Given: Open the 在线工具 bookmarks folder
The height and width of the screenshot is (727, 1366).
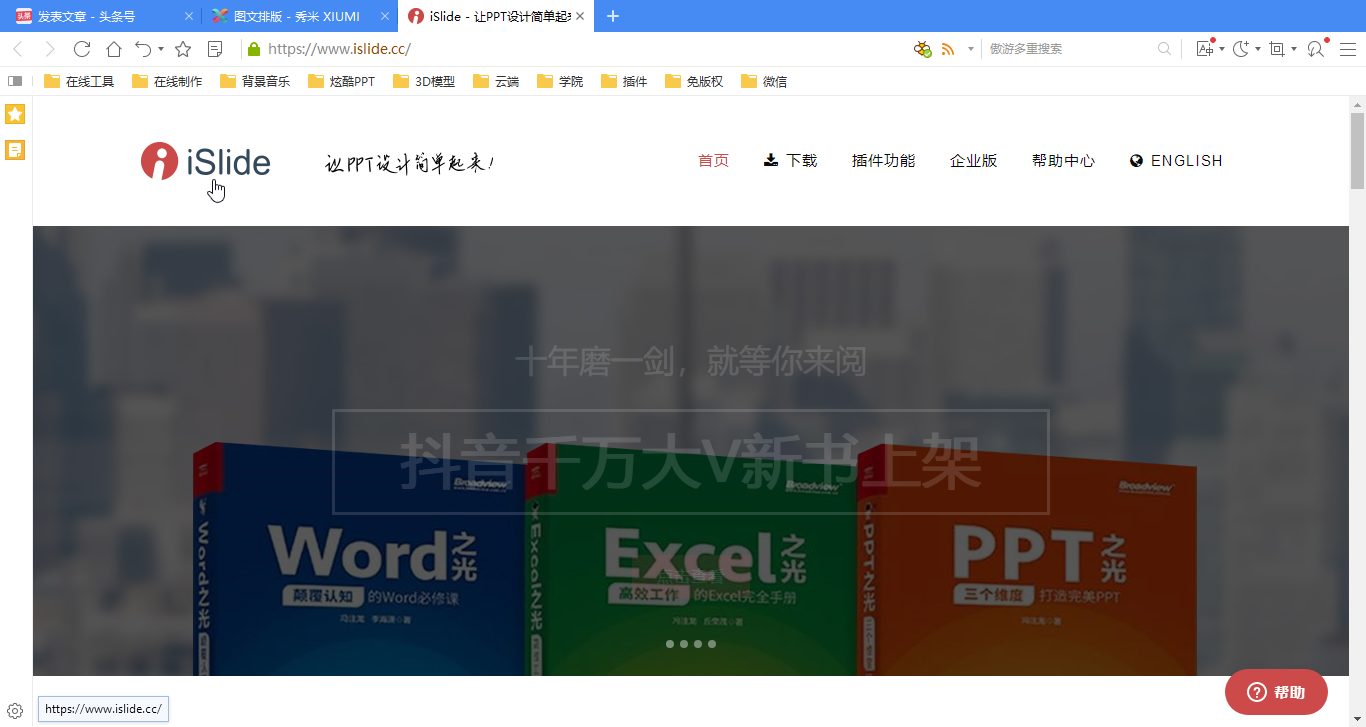Looking at the screenshot, I should coord(79,81).
